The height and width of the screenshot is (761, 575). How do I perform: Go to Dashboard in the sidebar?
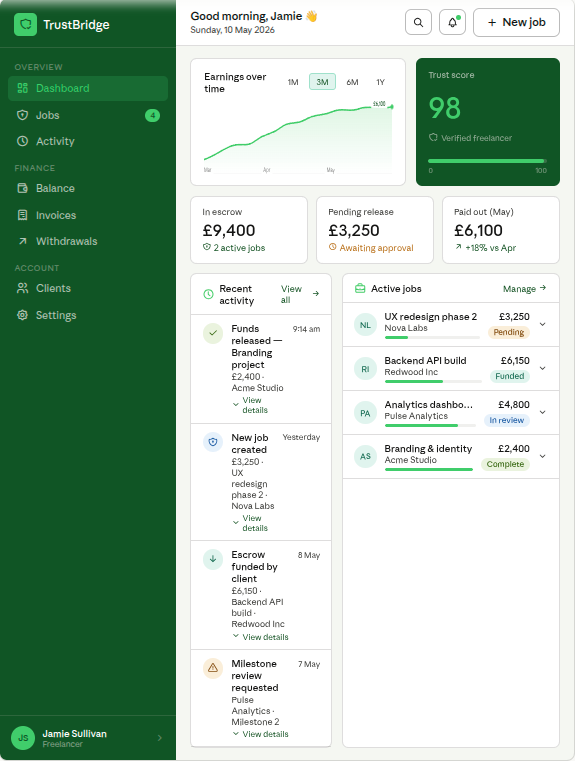pos(88,88)
